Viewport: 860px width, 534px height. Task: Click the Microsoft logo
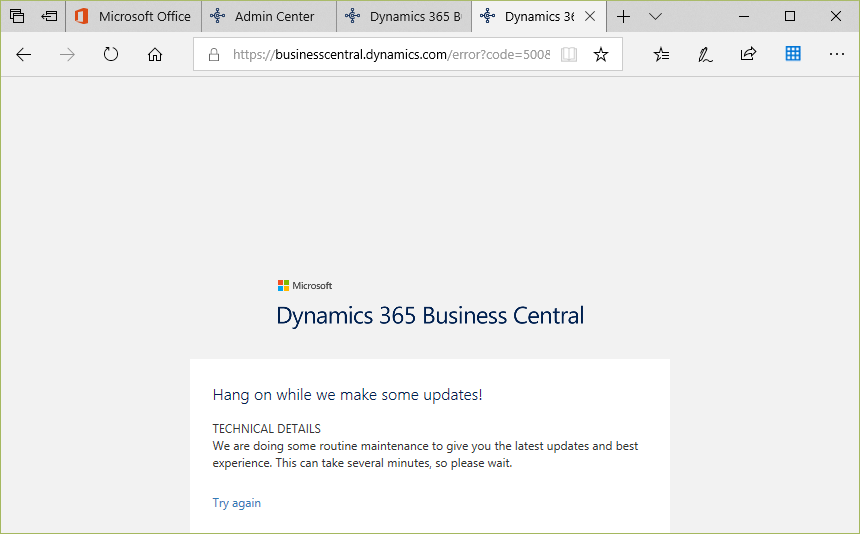coord(304,286)
